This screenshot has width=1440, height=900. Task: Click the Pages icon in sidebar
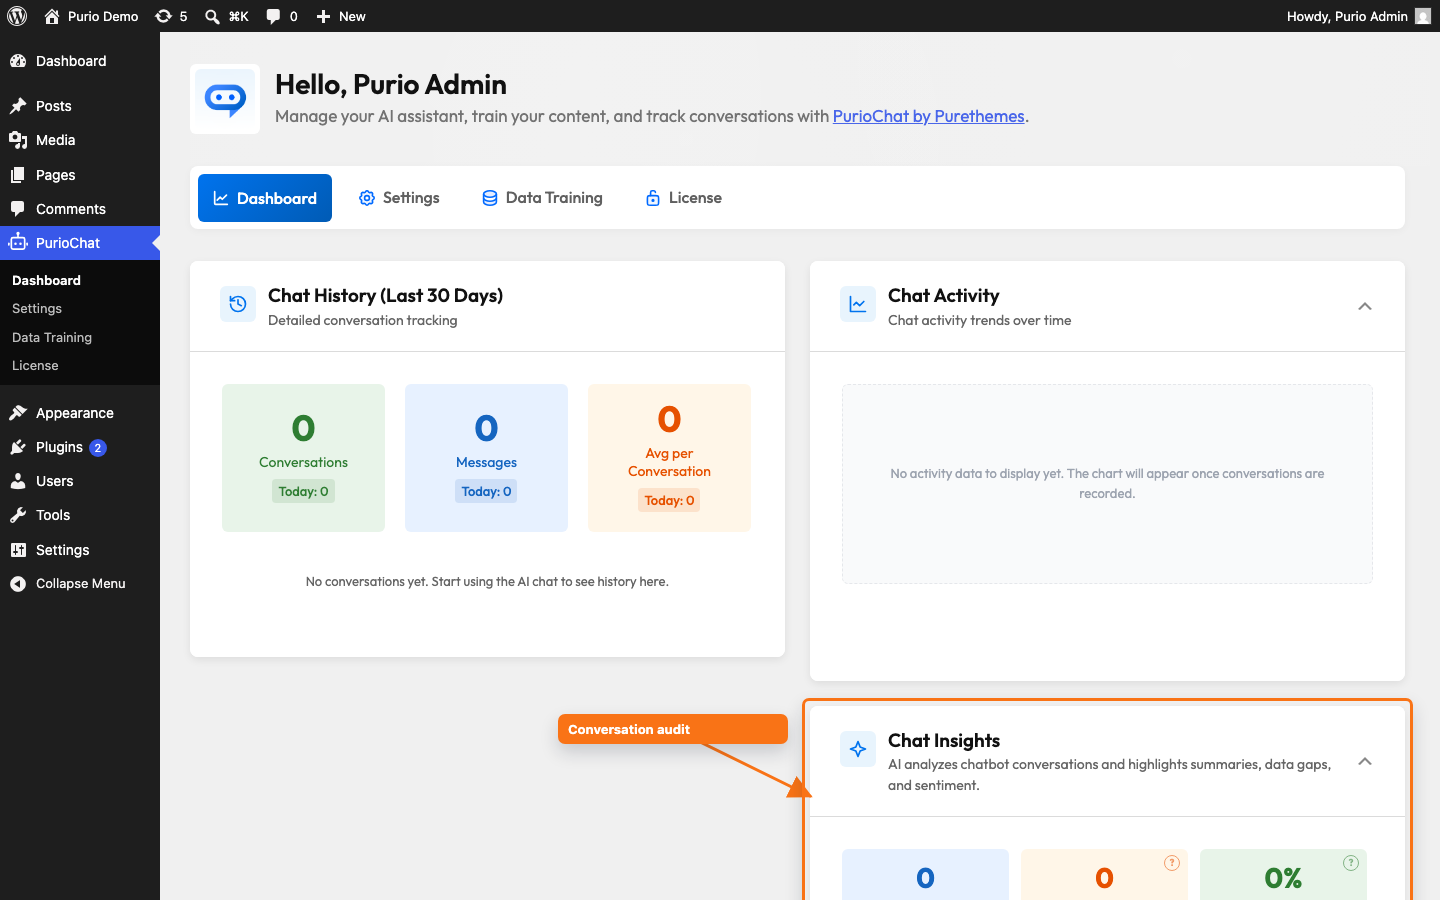click(18, 175)
